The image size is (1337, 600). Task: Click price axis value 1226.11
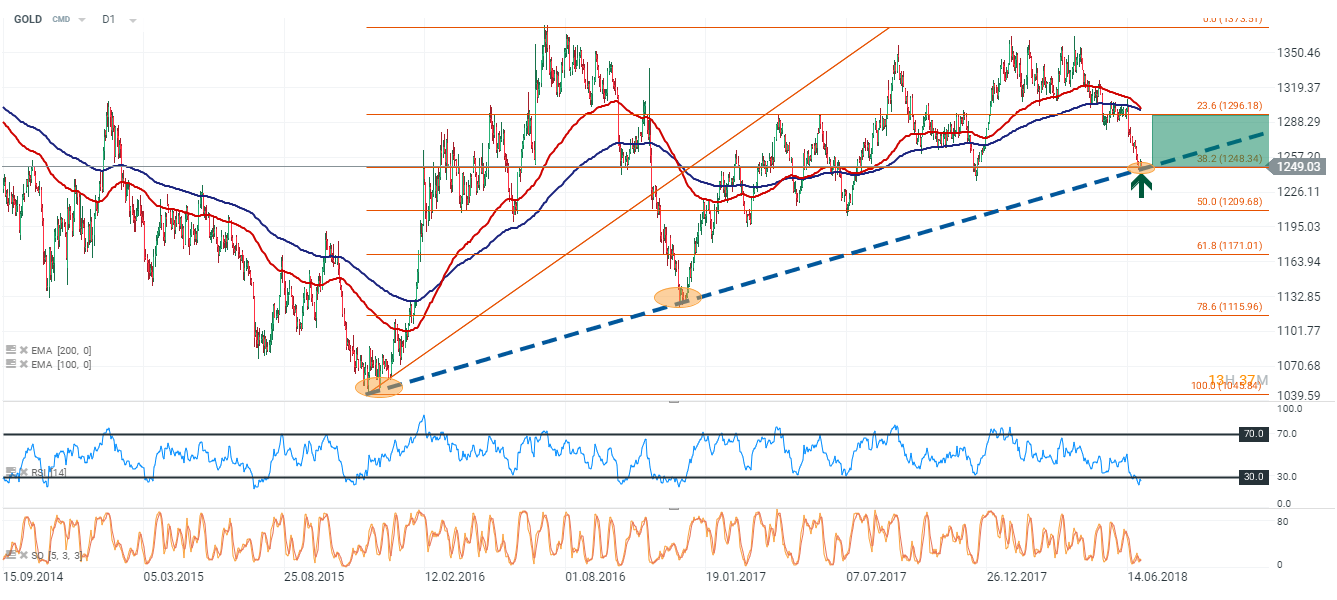tap(1298, 191)
